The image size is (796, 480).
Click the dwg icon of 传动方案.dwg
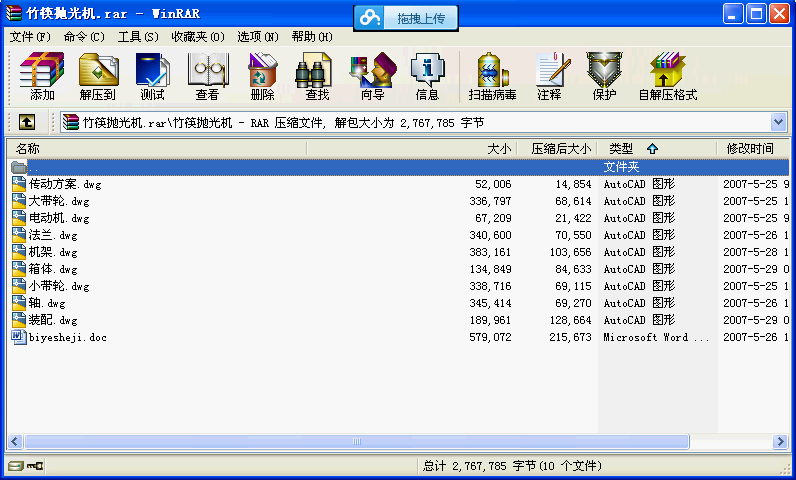coord(19,184)
